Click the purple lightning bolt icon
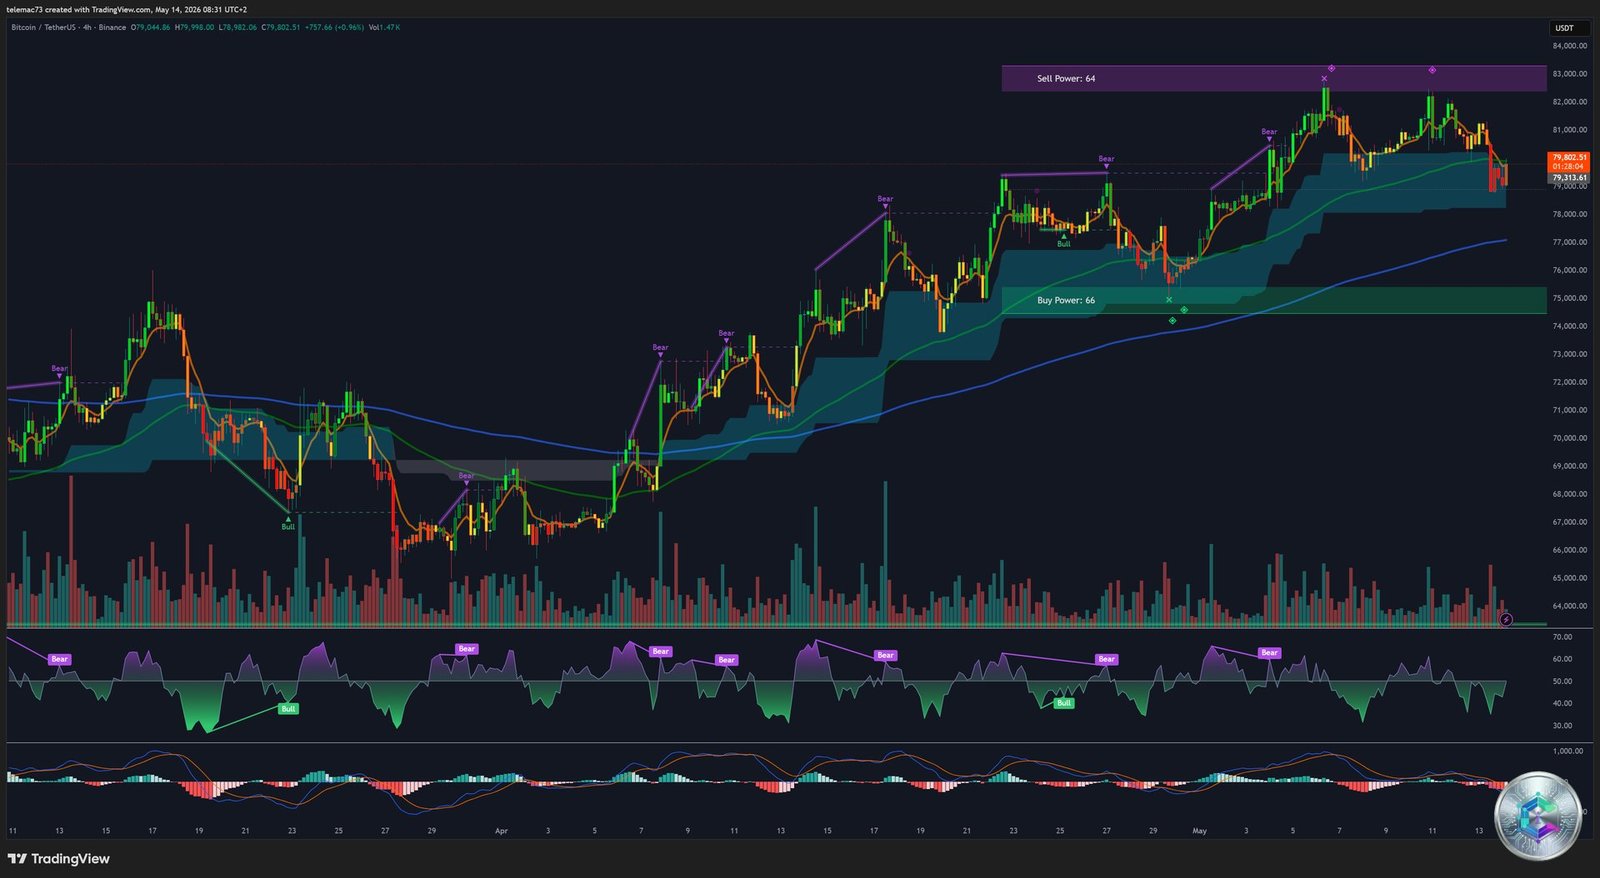Screen dimensions: 1600x878 tap(1506, 620)
